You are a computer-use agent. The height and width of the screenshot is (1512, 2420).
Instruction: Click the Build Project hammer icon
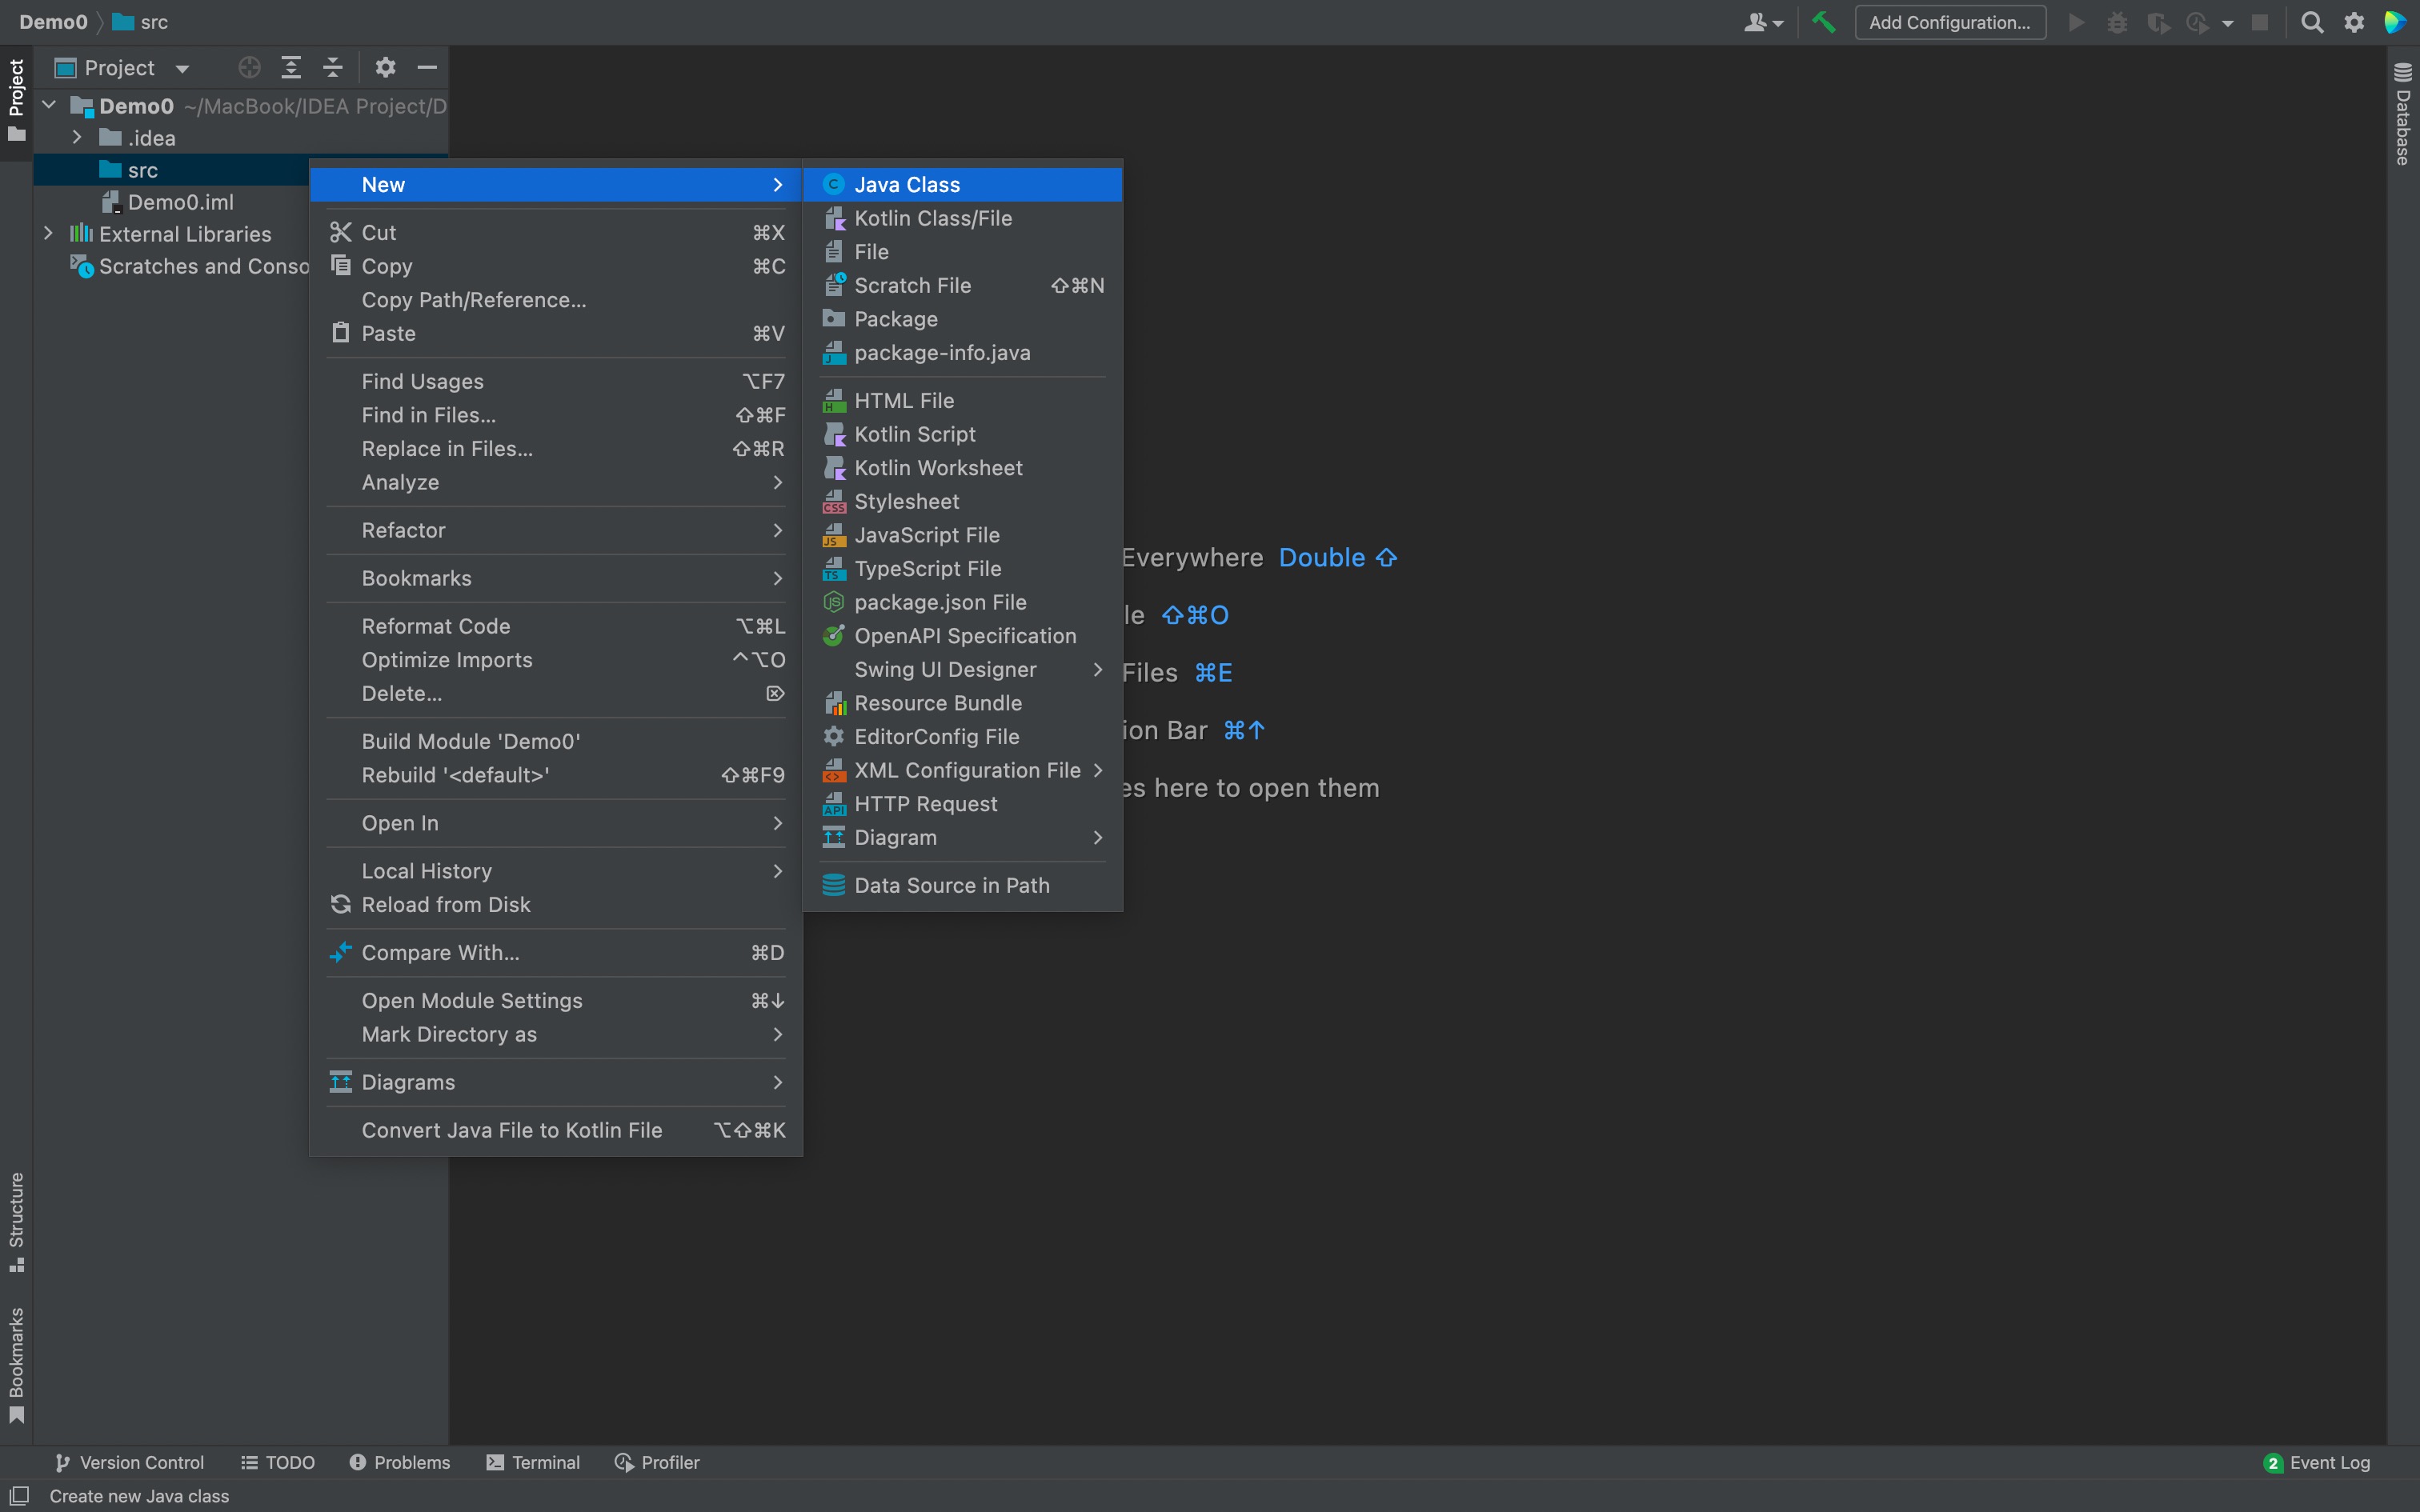(x=1823, y=22)
